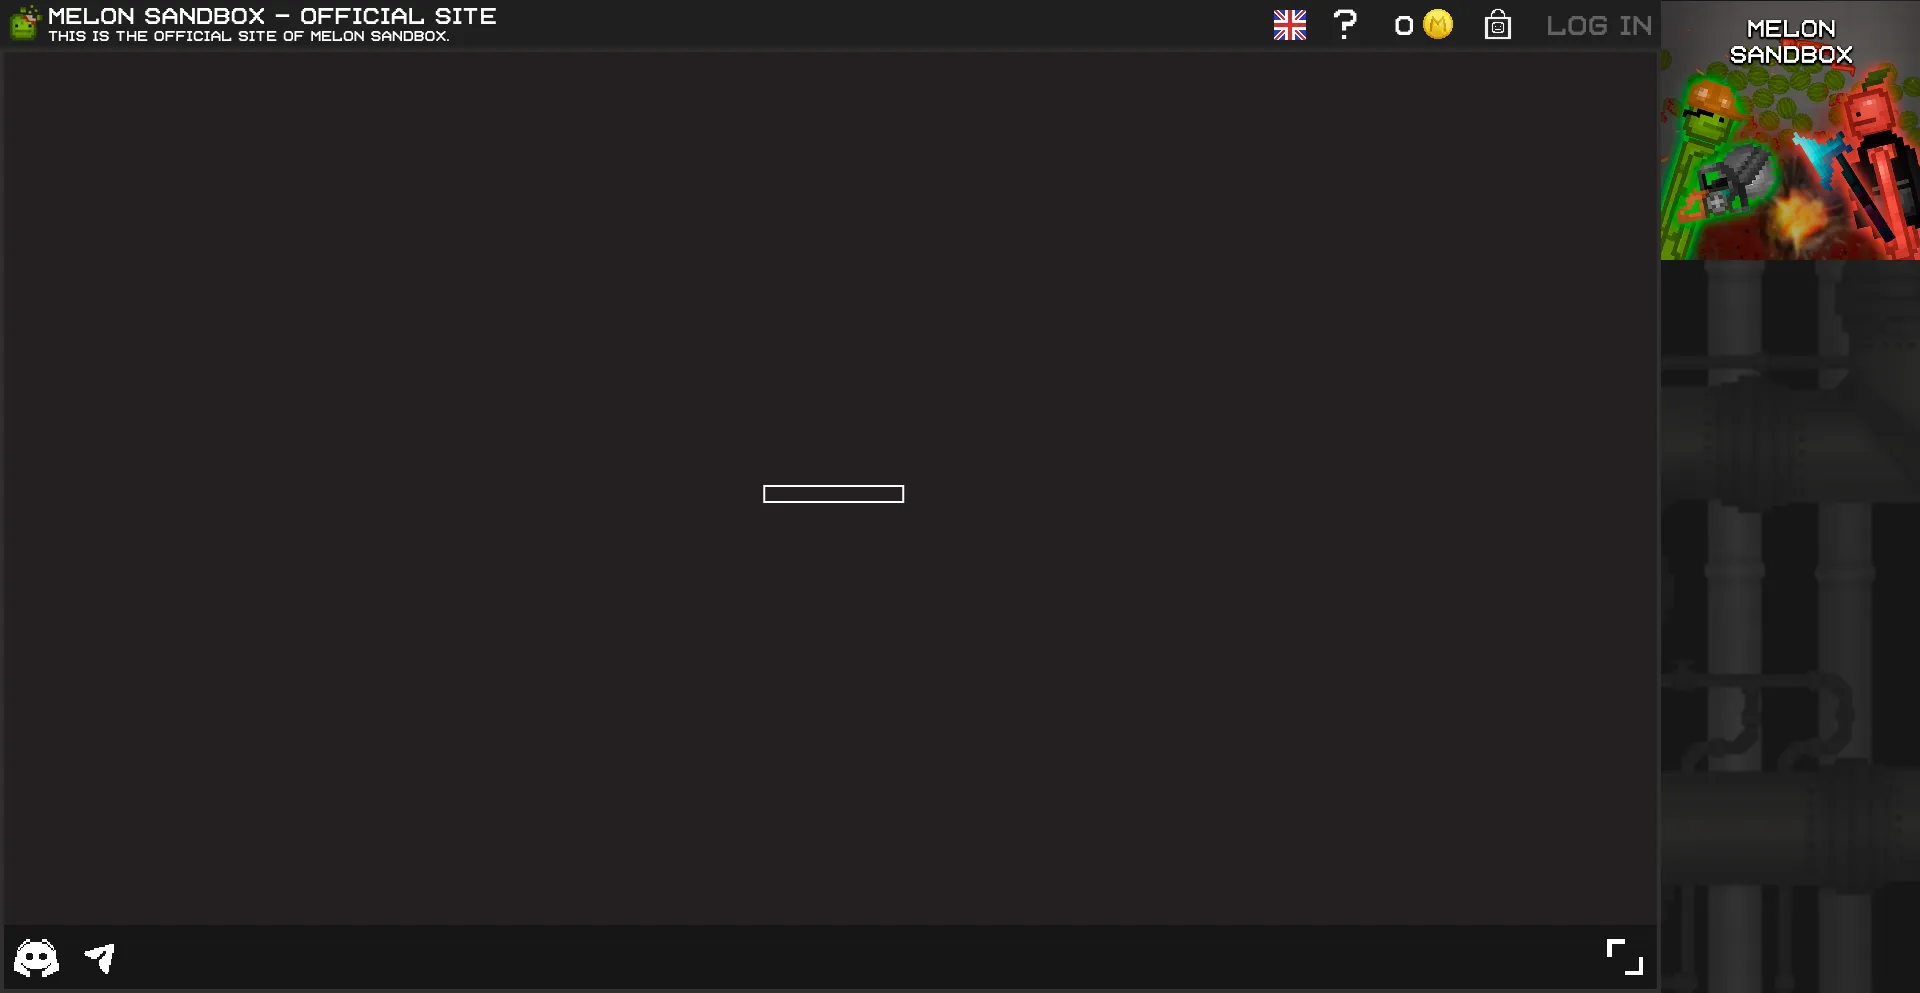The image size is (1920, 993).
Task: Click the Melon Sandbox - Official Site title
Action: (x=272, y=16)
